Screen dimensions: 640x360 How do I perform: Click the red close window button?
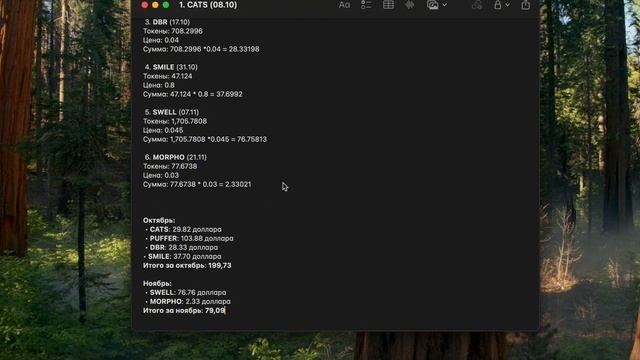click(x=144, y=5)
